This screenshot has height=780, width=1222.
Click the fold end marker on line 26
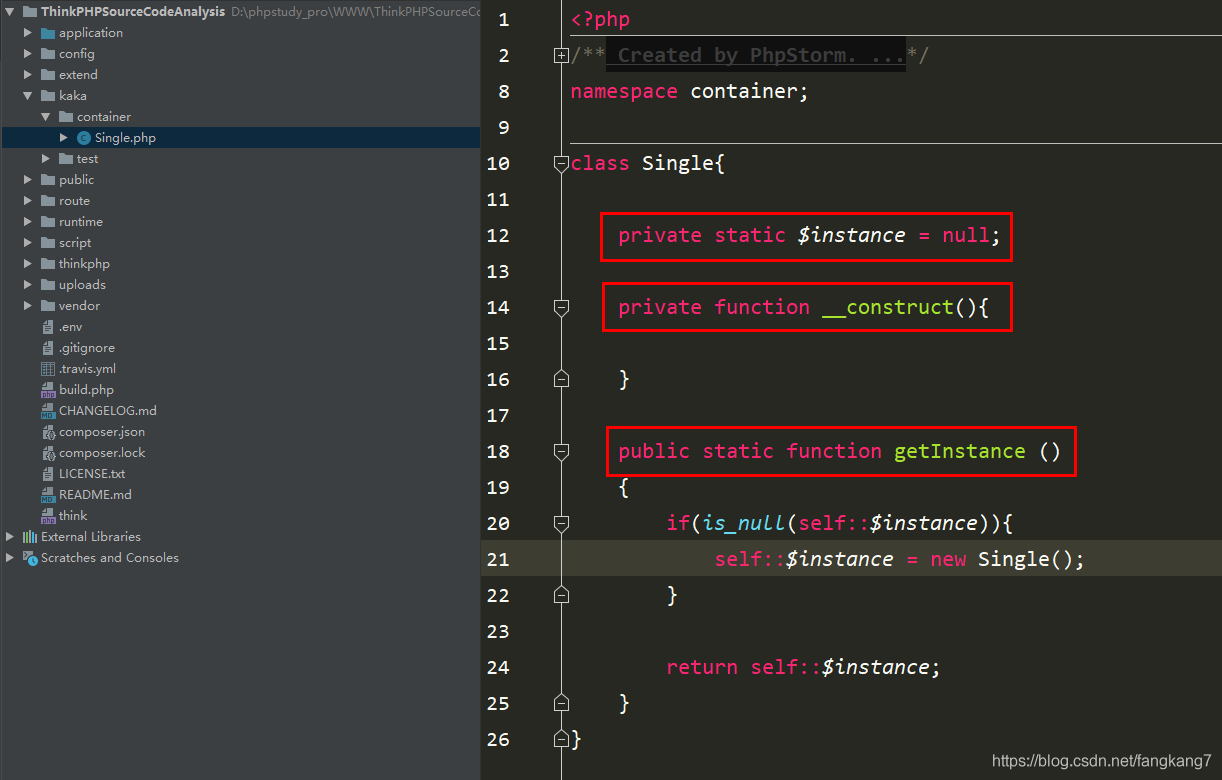pos(561,738)
